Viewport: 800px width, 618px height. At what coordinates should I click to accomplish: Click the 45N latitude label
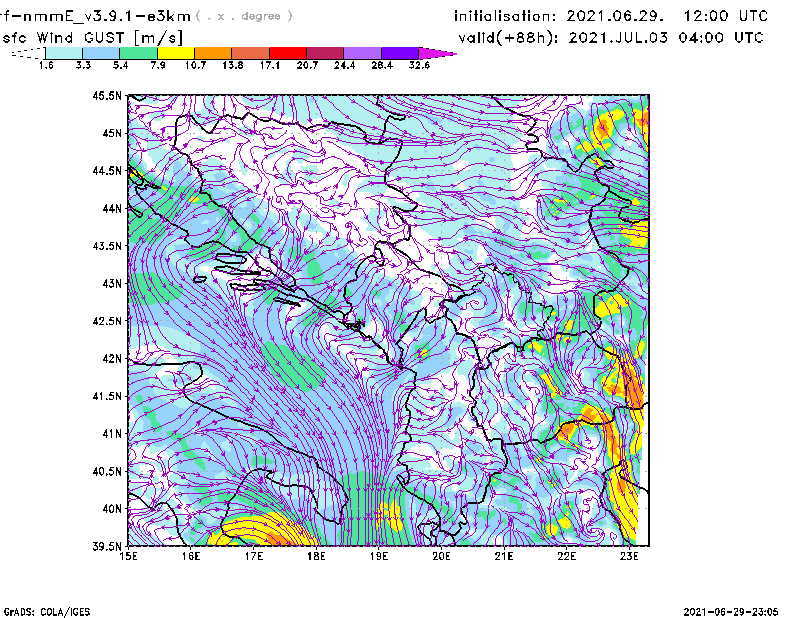click(x=112, y=133)
